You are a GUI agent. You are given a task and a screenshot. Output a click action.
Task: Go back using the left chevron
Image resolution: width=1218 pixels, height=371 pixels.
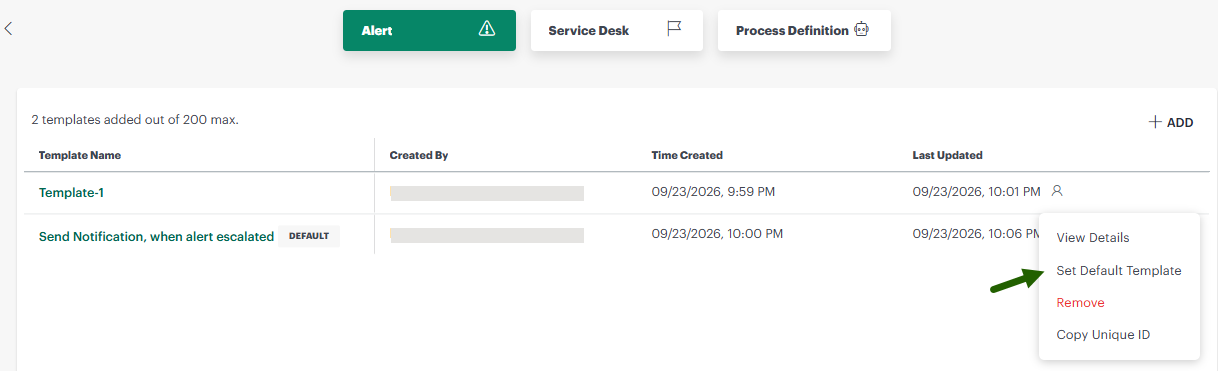click(x=8, y=29)
